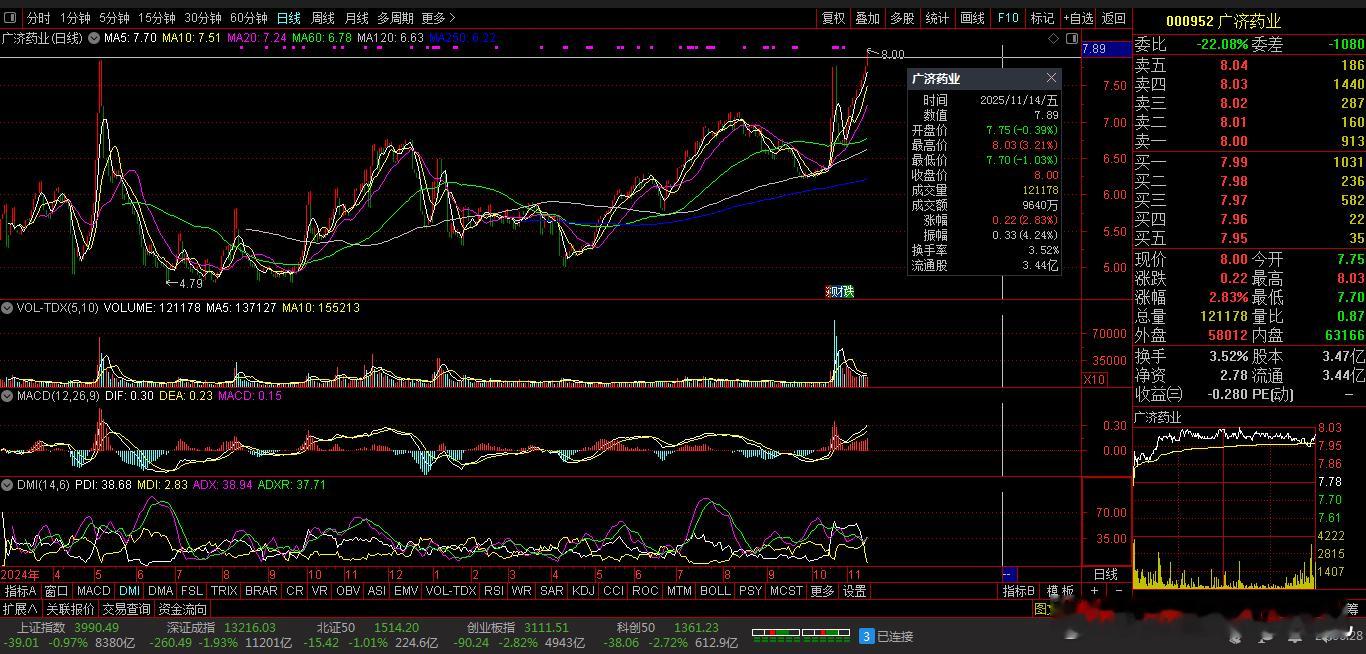Open the 资金流向 tab
The height and width of the screenshot is (654, 1366).
coord(183,609)
